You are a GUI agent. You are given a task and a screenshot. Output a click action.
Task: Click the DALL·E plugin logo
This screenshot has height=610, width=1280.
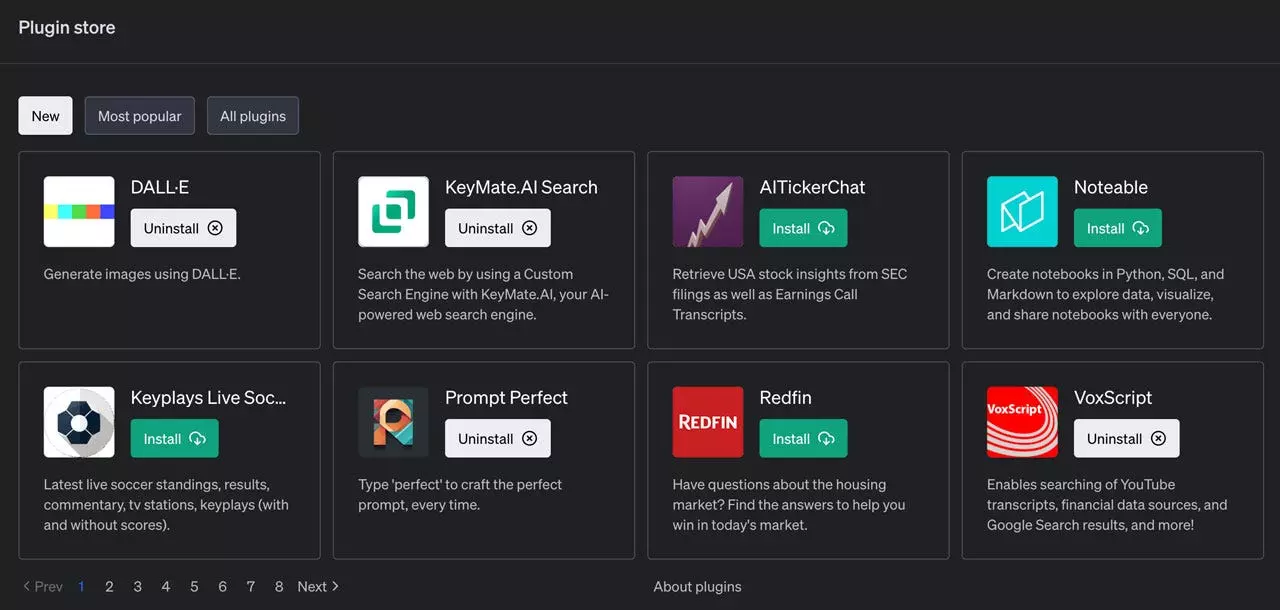pos(79,212)
